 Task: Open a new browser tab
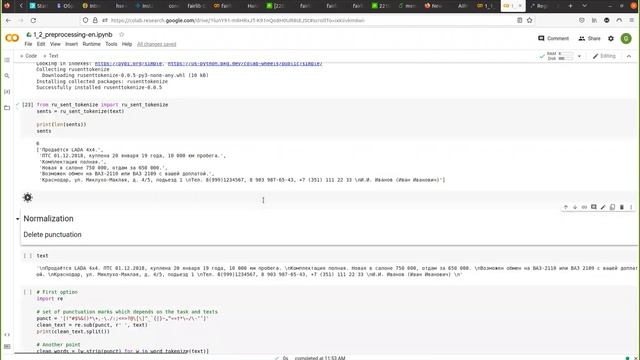pos(570,6)
